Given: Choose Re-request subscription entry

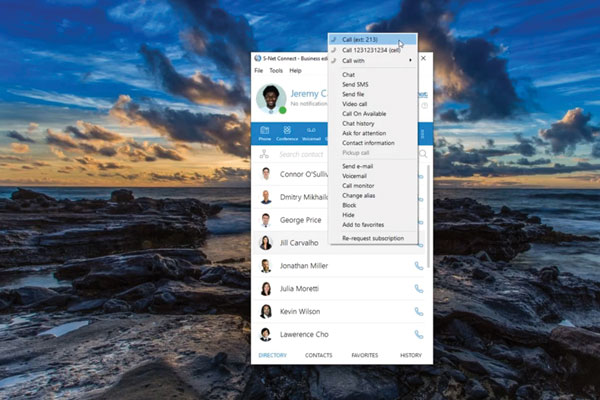Looking at the screenshot, I should click(373, 238).
